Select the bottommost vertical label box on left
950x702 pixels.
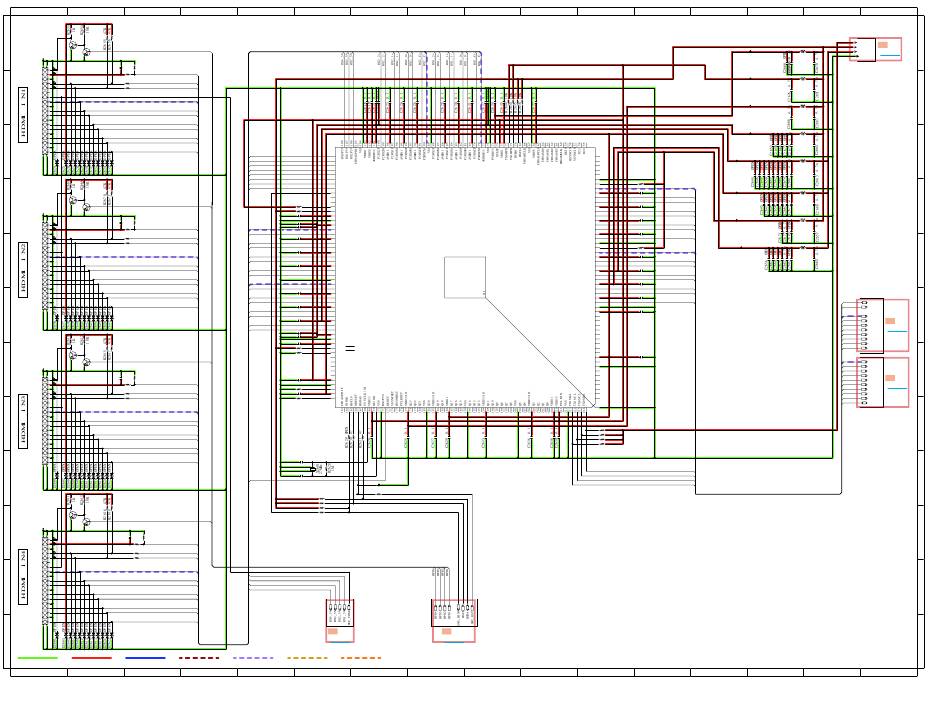click(x=23, y=577)
